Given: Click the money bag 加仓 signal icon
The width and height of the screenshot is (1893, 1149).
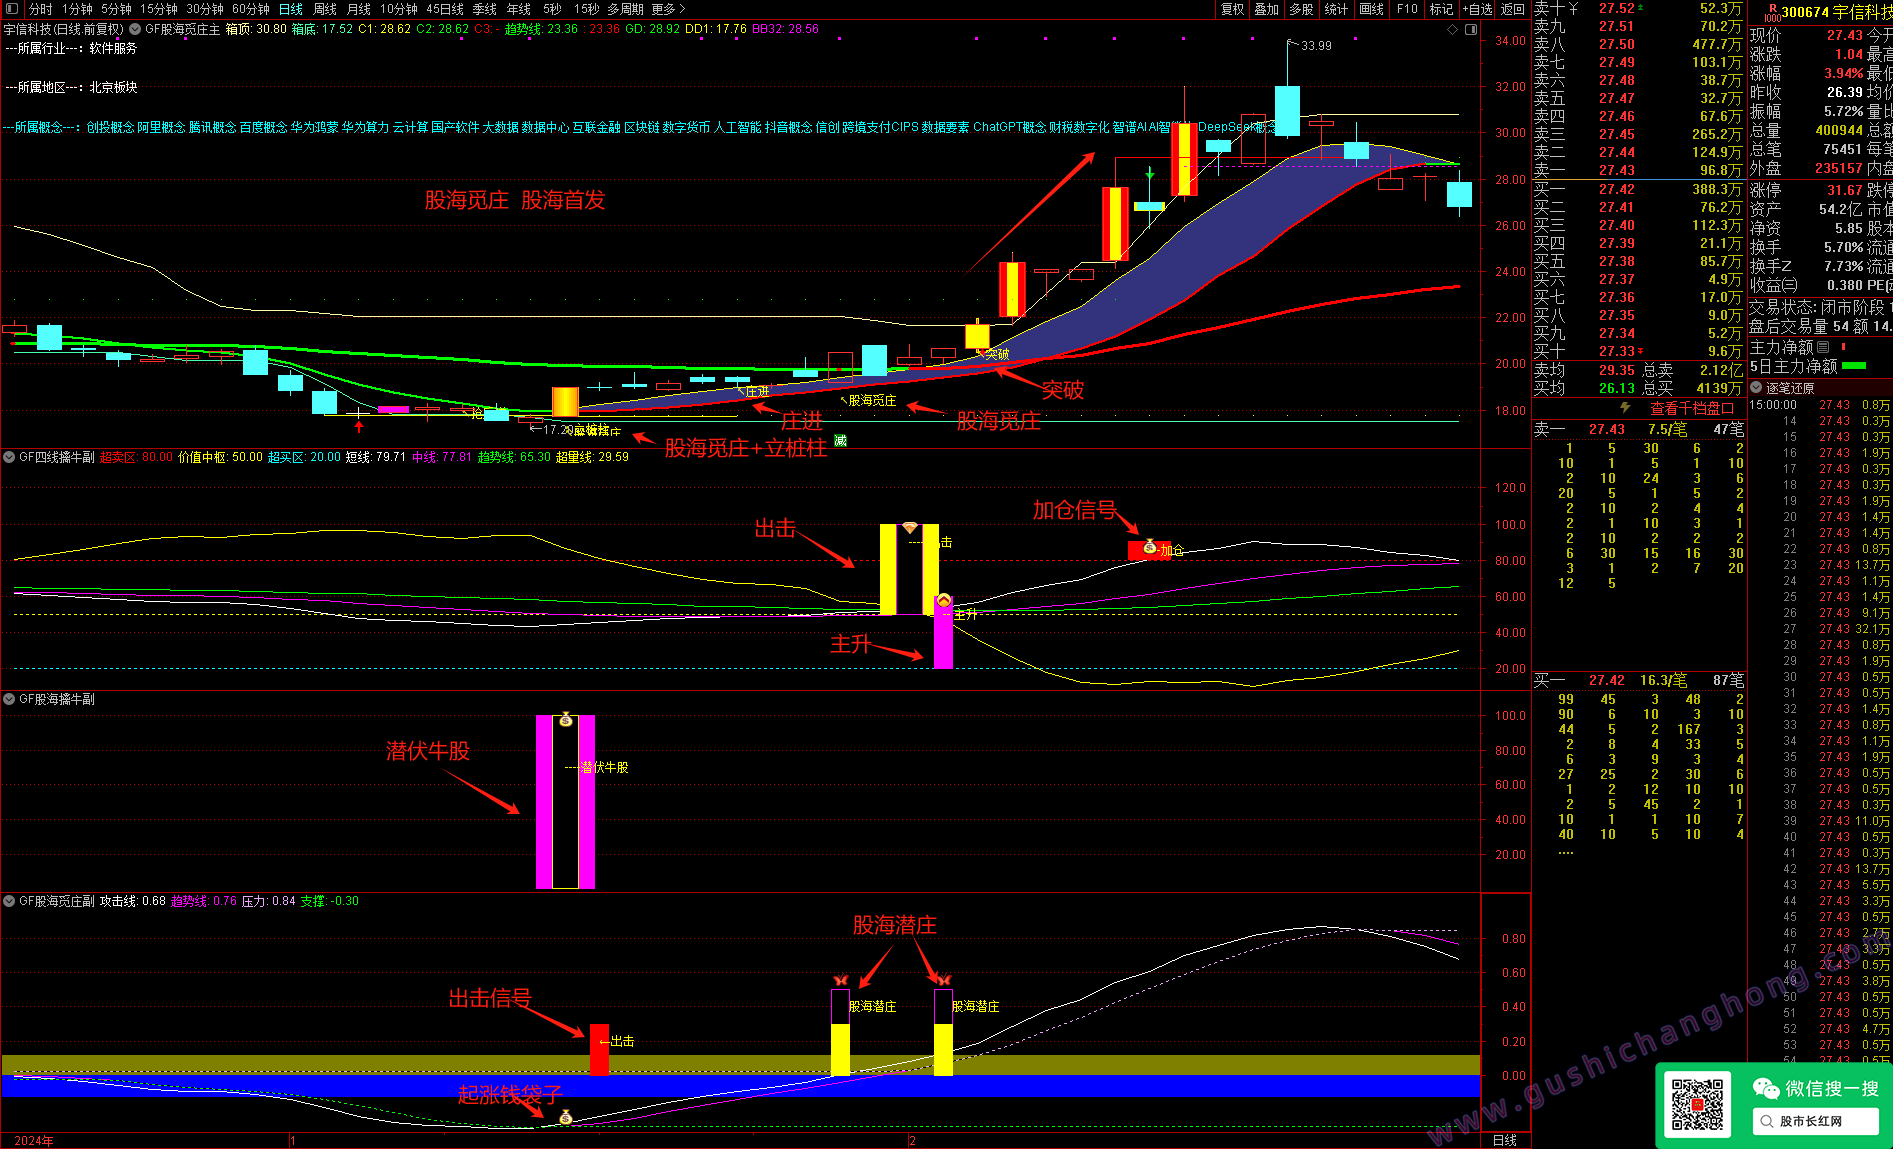Looking at the screenshot, I should tap(1150, 547).
